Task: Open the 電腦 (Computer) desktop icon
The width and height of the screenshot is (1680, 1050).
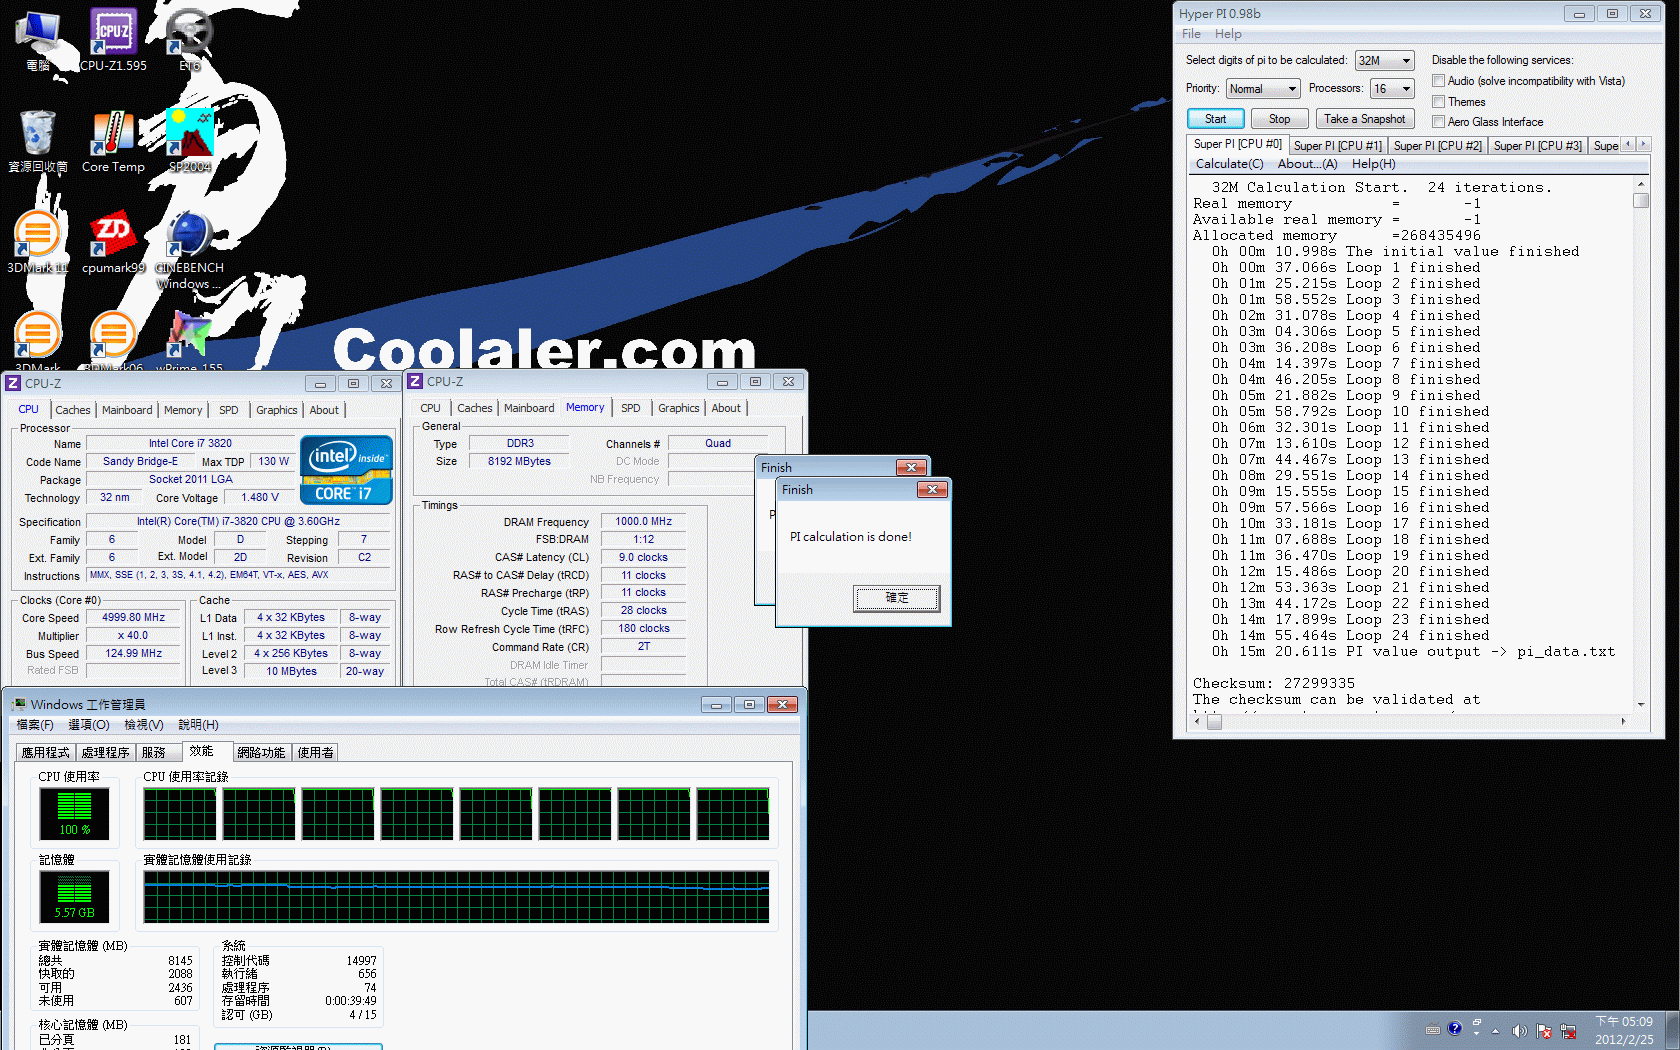Action: [x=38, y=40]
